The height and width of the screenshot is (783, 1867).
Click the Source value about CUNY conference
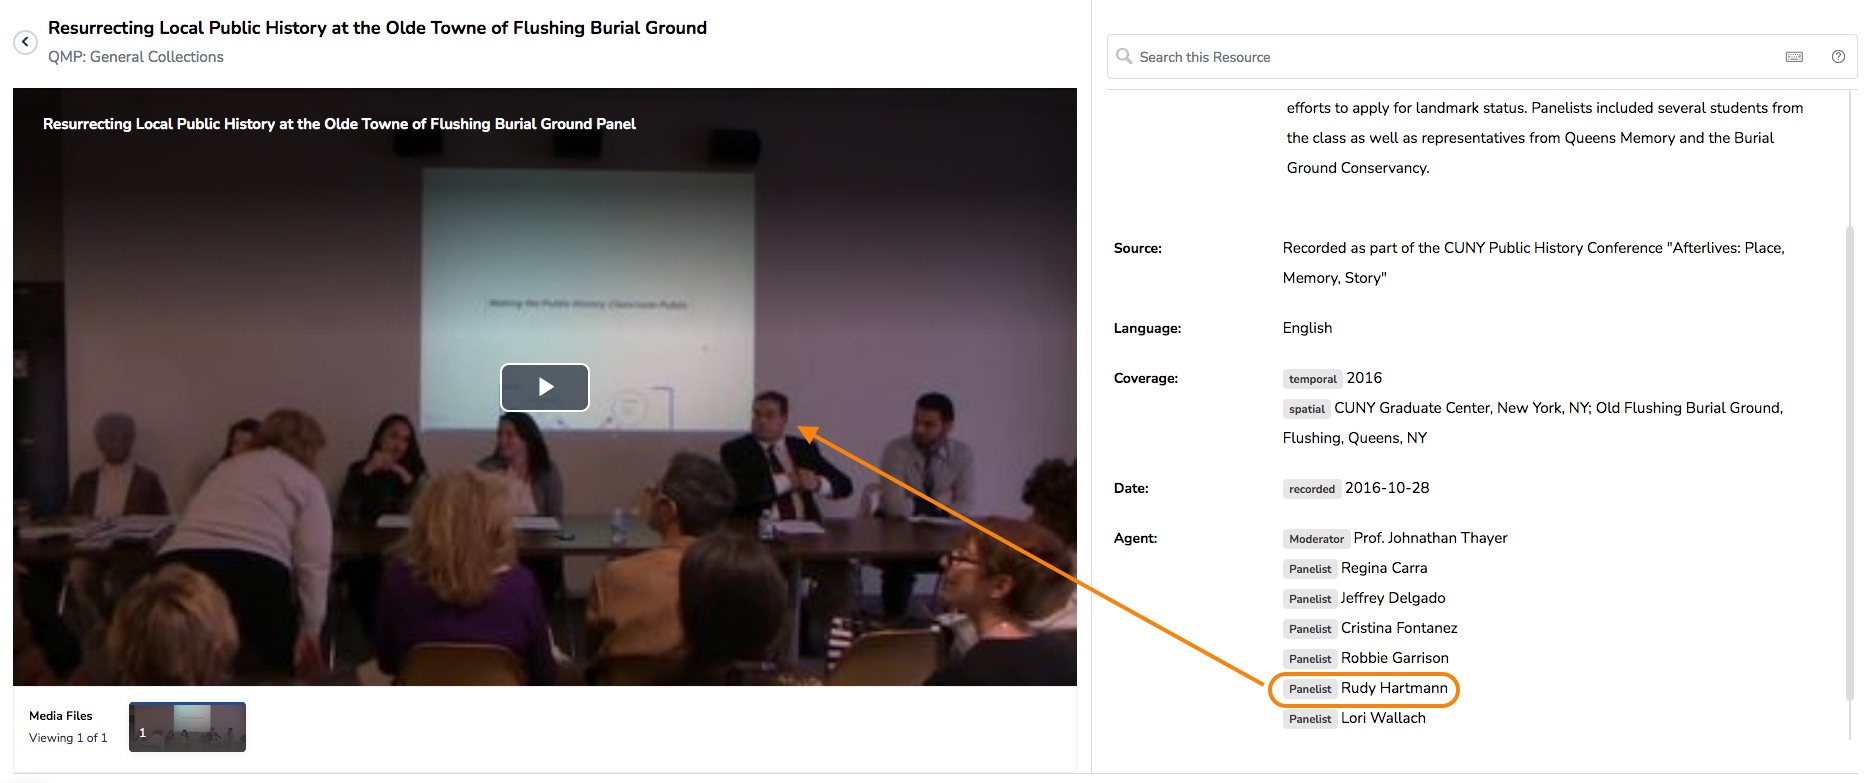click(1533, 263)
